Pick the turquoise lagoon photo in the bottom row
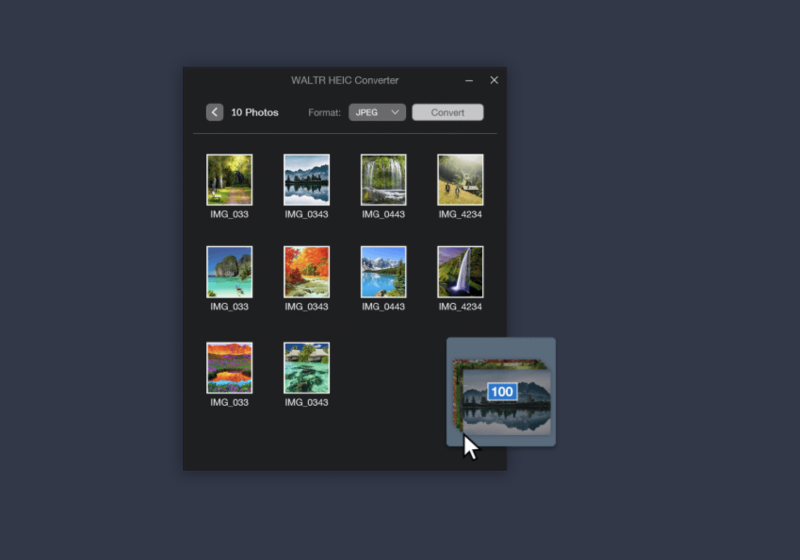The image size is (800, 560). click(x=306, y=367)
